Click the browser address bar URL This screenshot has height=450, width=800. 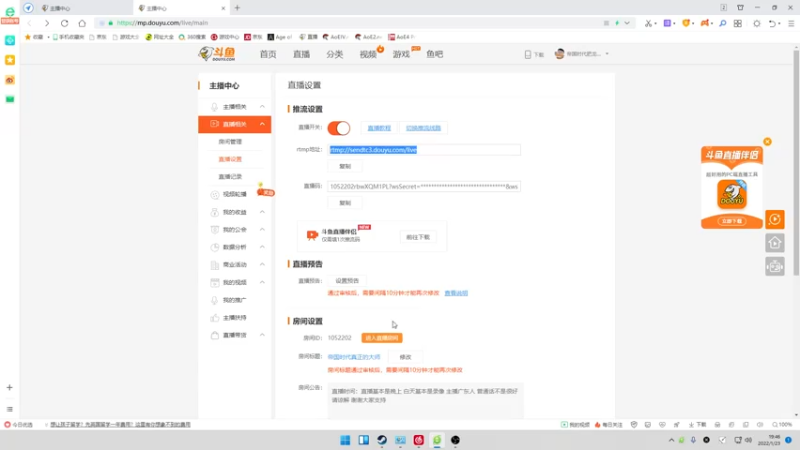tap(162, 23)
